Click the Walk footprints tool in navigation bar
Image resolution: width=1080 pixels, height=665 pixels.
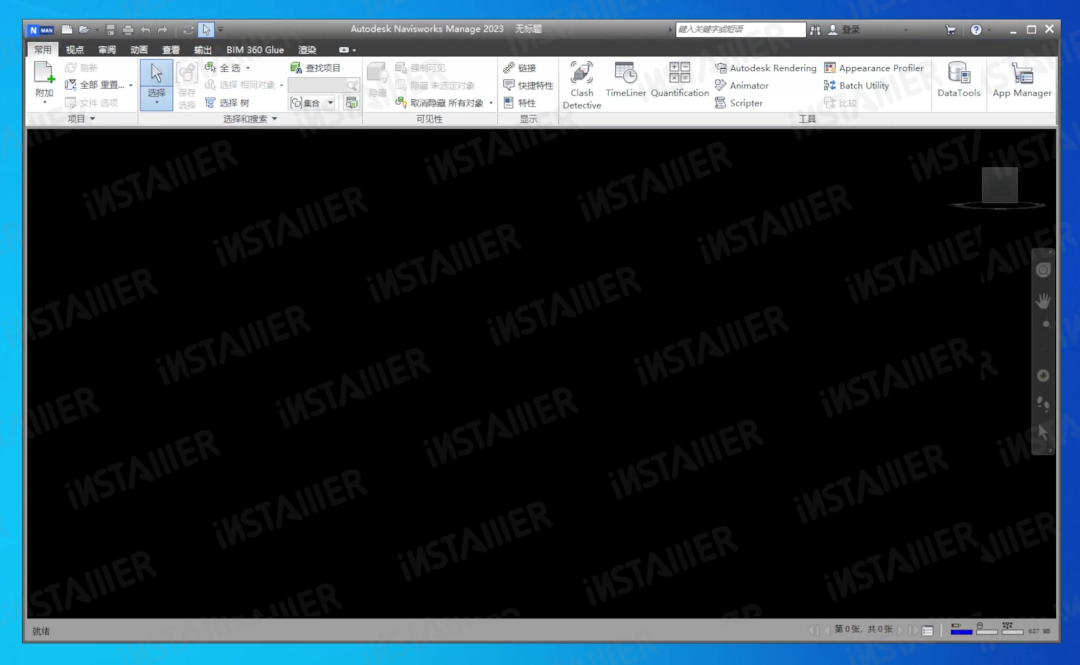tap(1043, 404)
